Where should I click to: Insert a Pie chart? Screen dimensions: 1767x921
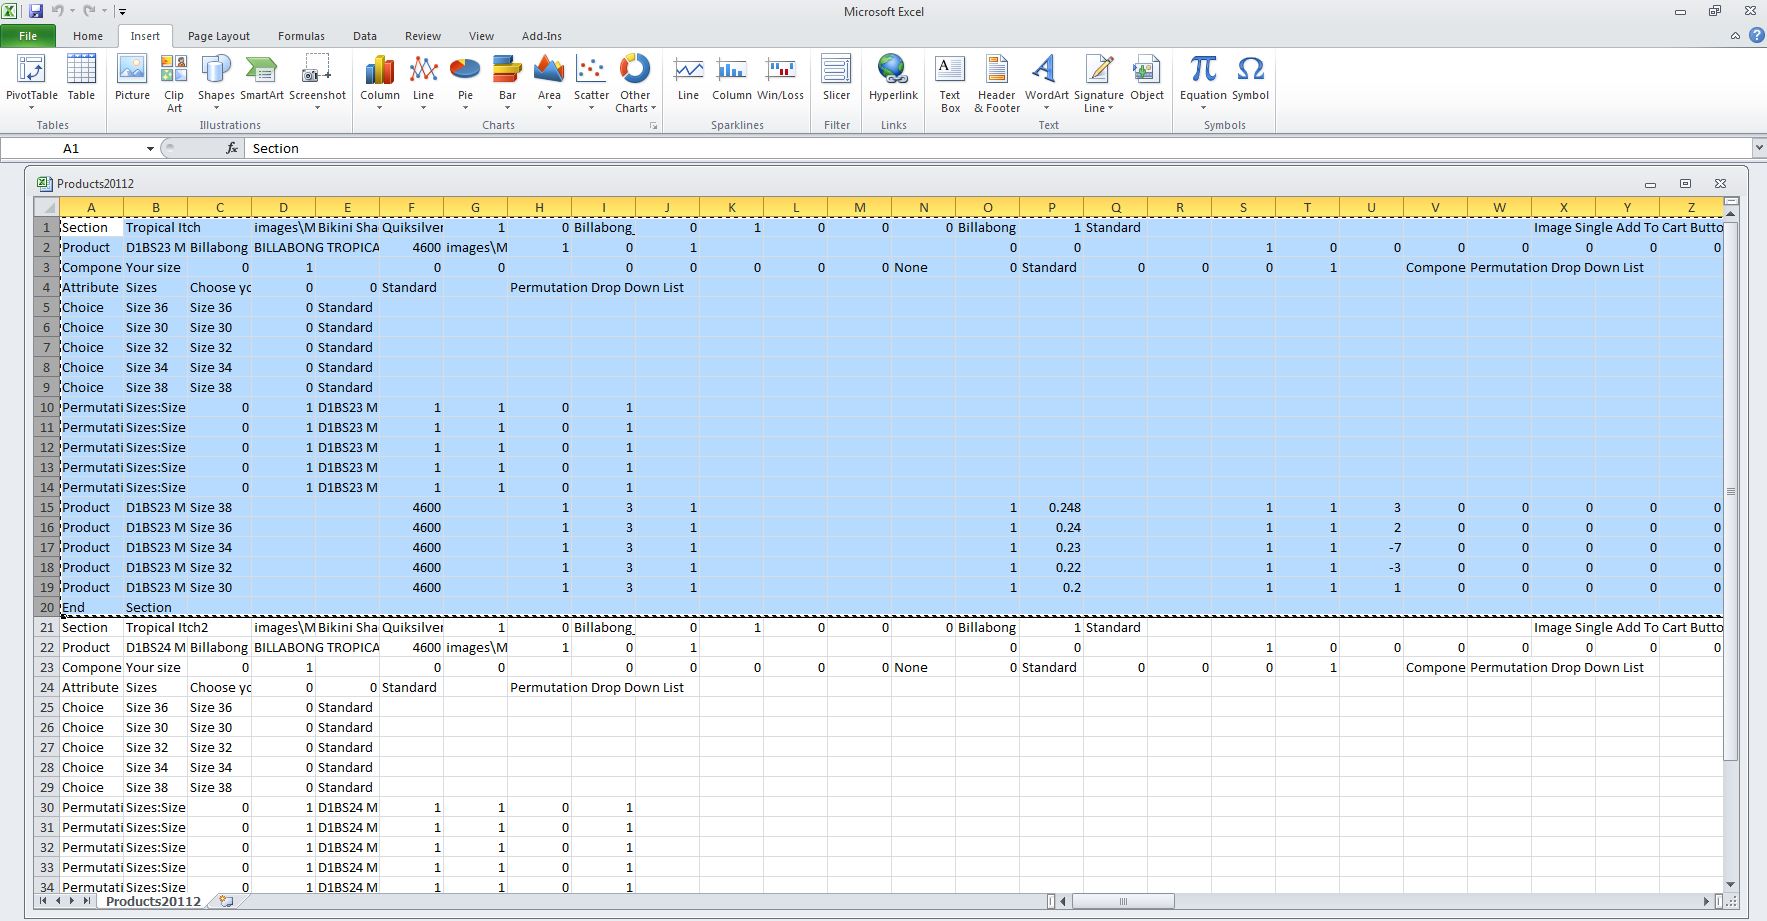[x=465, y=80]
